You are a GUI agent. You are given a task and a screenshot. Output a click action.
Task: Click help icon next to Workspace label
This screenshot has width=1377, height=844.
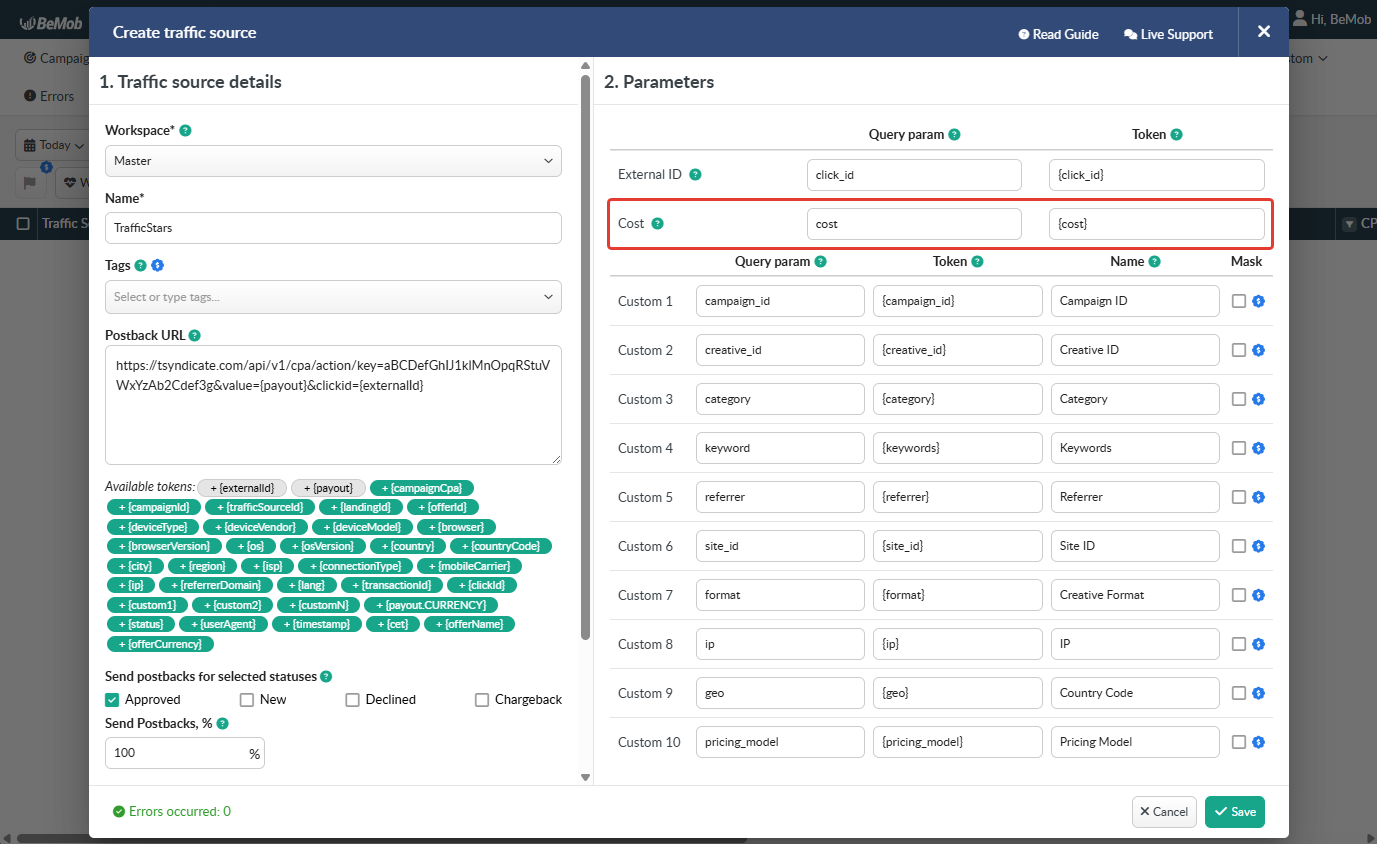pos(185,131)
